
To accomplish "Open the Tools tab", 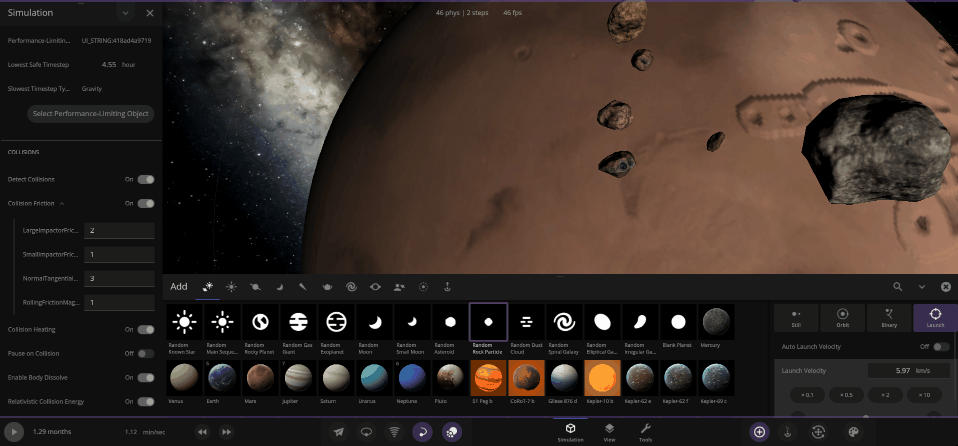I will [646, 431].
